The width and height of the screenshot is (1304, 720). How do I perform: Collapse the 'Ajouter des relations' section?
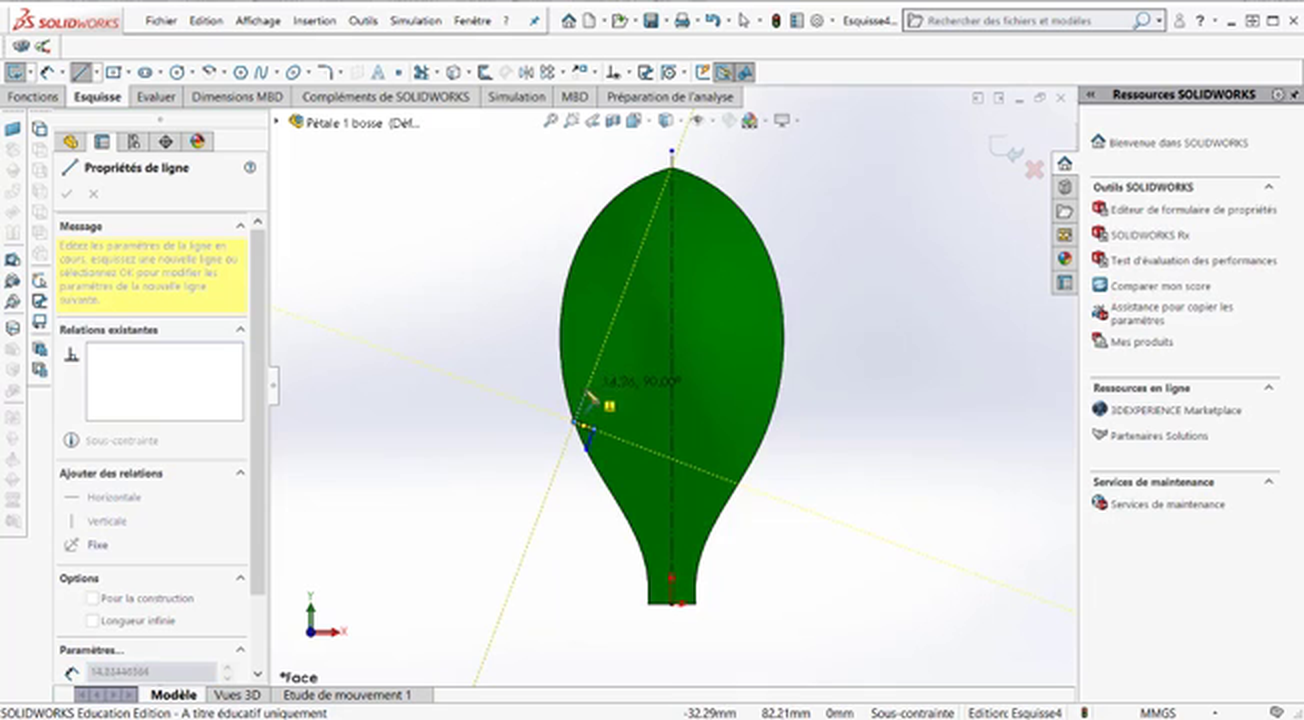[x=240, y=473]
